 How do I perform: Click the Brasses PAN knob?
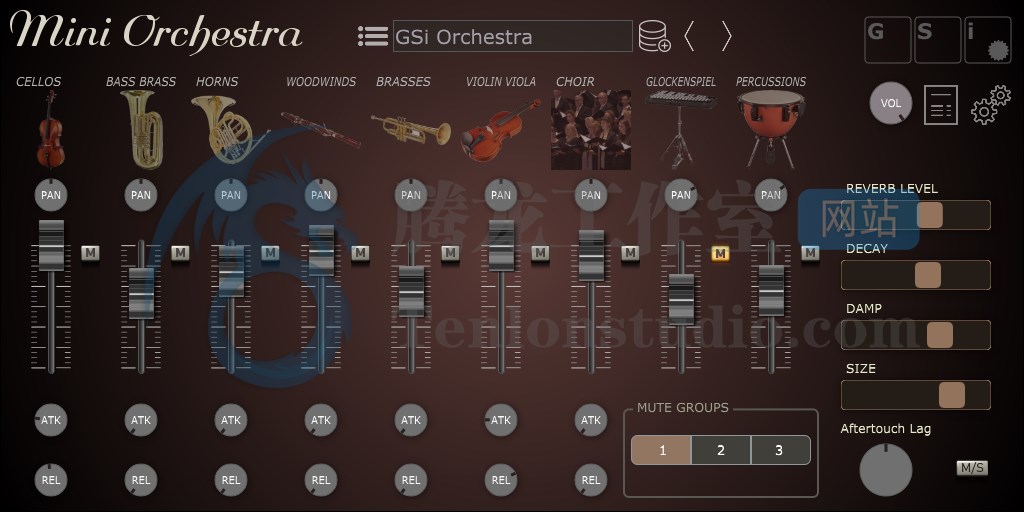coord(411,195)
